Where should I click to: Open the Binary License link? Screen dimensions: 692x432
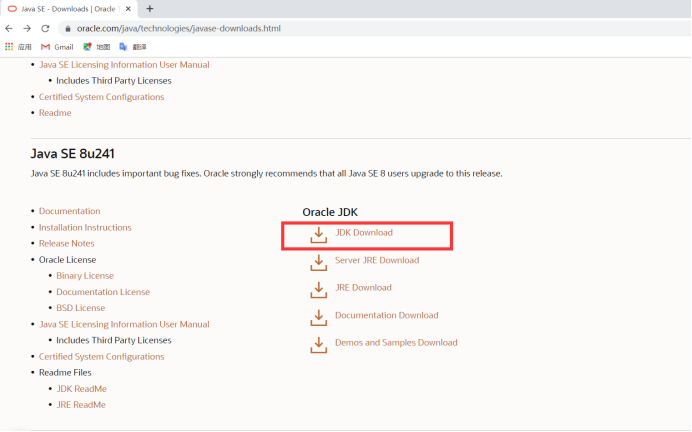(85, 275)
